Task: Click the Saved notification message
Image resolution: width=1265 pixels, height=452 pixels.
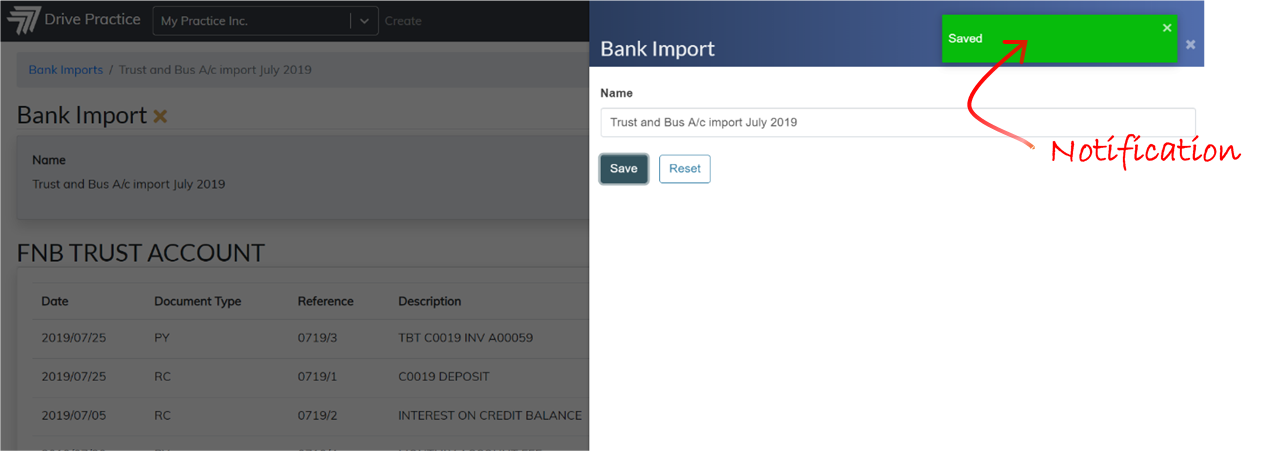Action: pyautogui.click(x=966, y=39)
